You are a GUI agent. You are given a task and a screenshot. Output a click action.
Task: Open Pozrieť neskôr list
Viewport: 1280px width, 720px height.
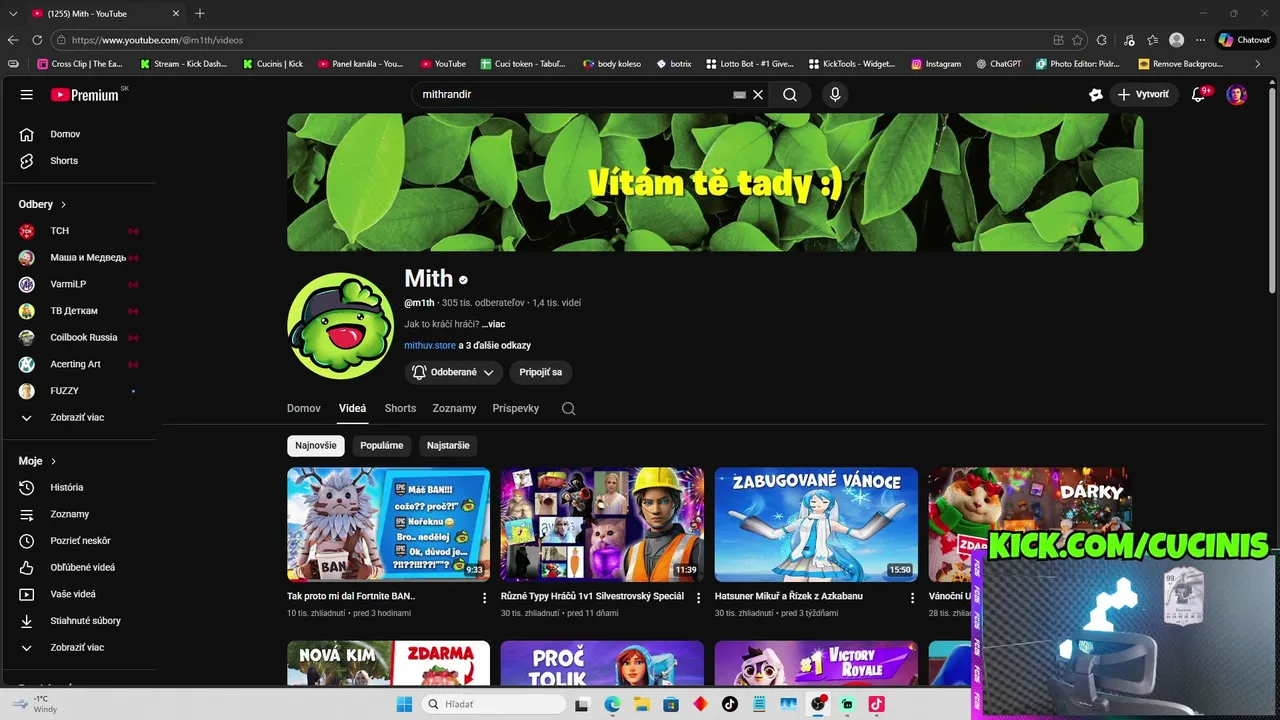click(80, 541)
